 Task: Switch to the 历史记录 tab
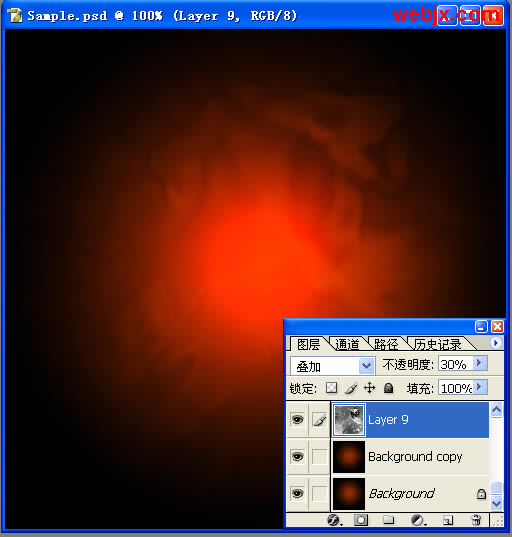pyautogui.click(x=437, y=344)
